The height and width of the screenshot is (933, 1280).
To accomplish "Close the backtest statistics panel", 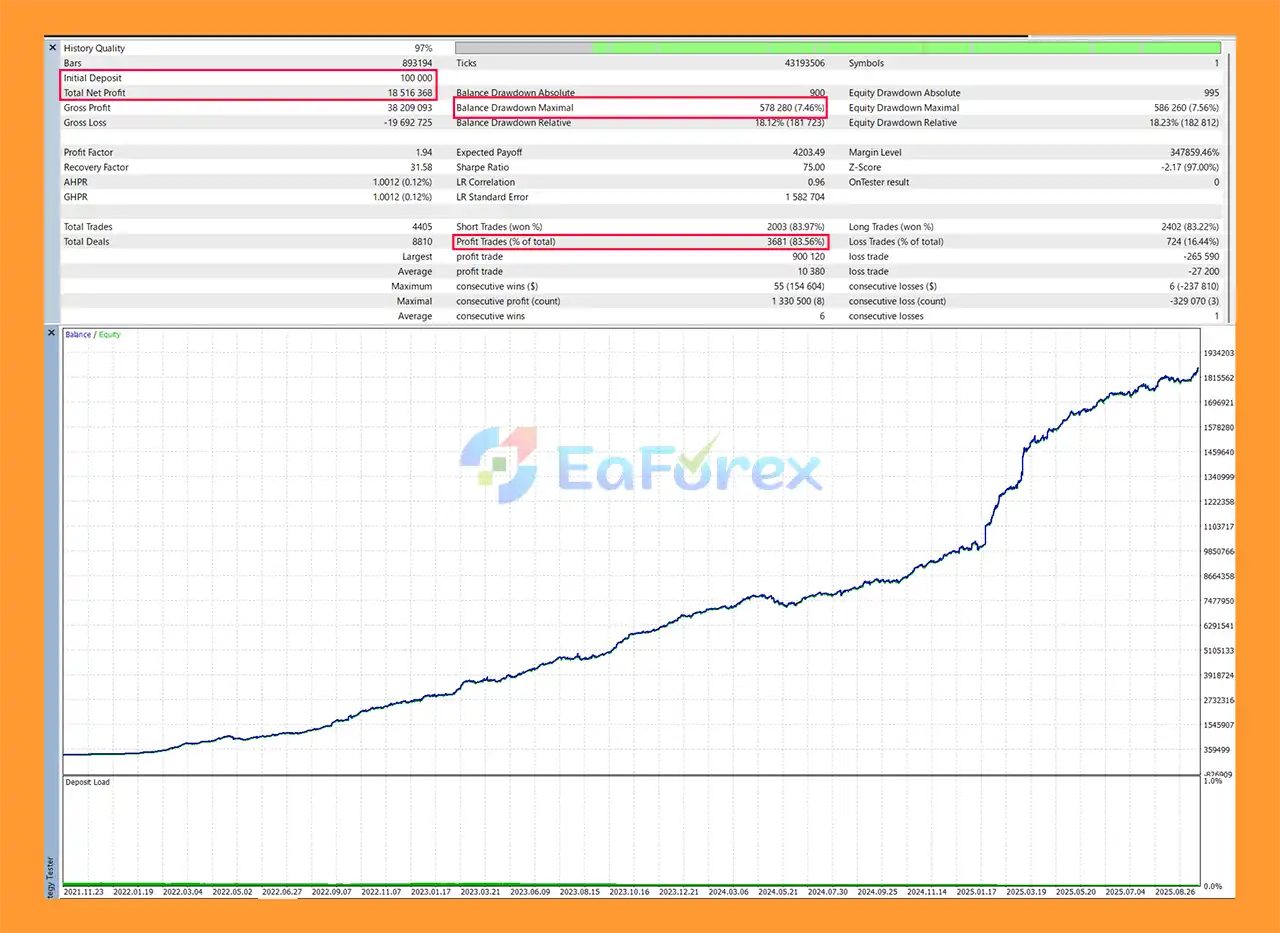I will pos(52,47).
